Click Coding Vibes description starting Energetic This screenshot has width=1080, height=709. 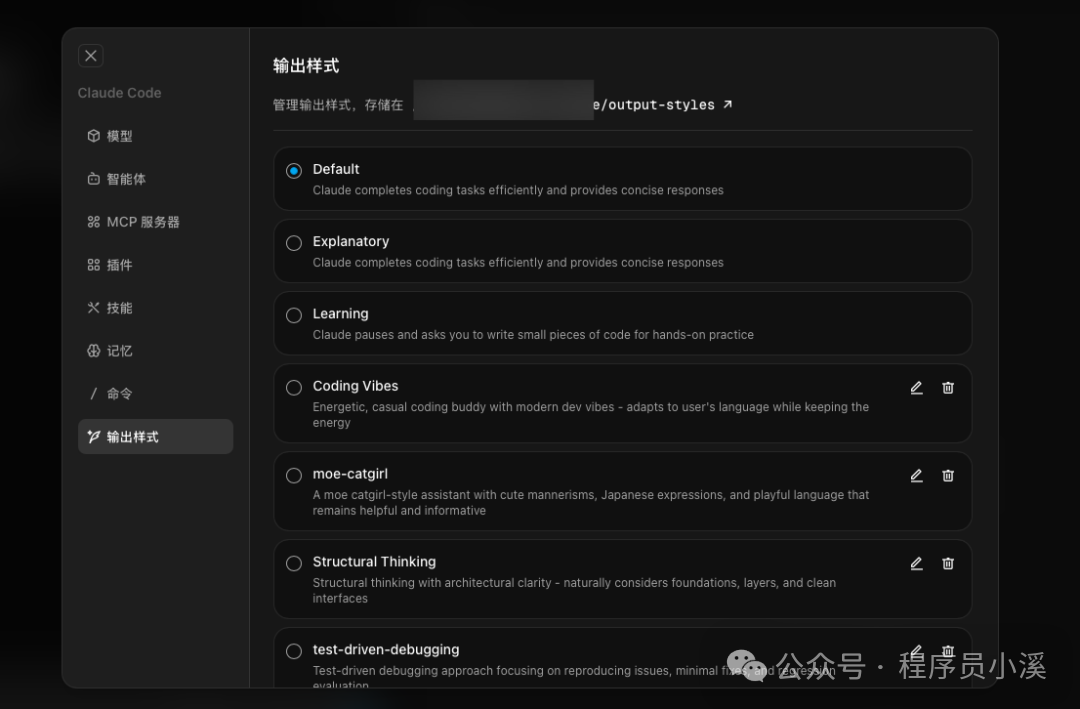coord(591,415)
